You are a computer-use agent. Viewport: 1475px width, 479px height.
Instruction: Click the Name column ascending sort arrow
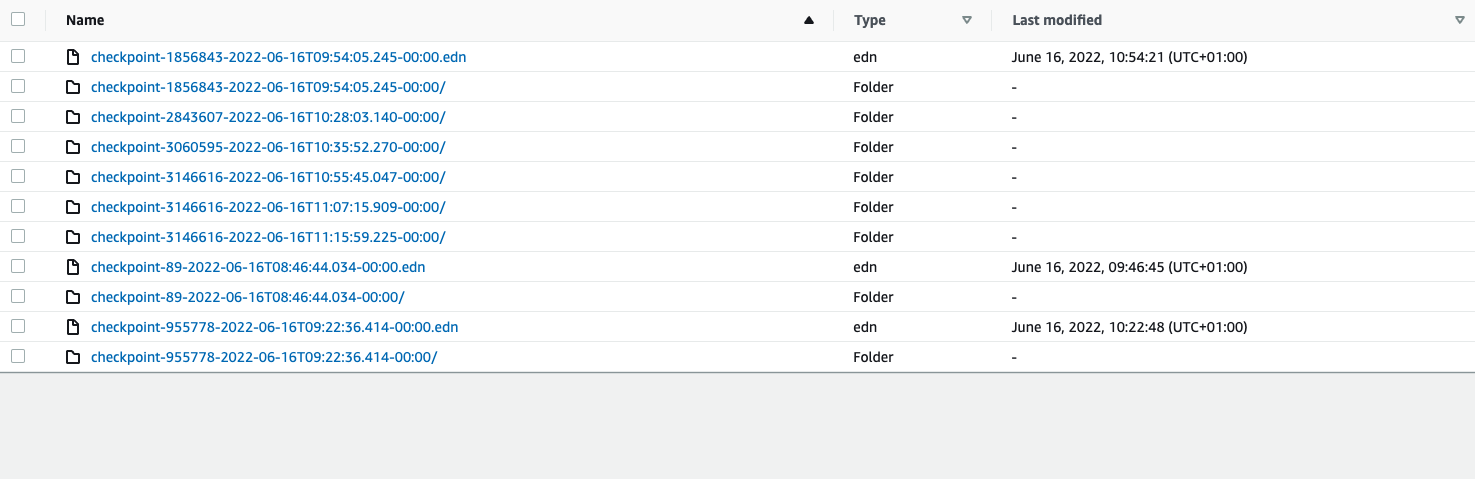(809, 20)
